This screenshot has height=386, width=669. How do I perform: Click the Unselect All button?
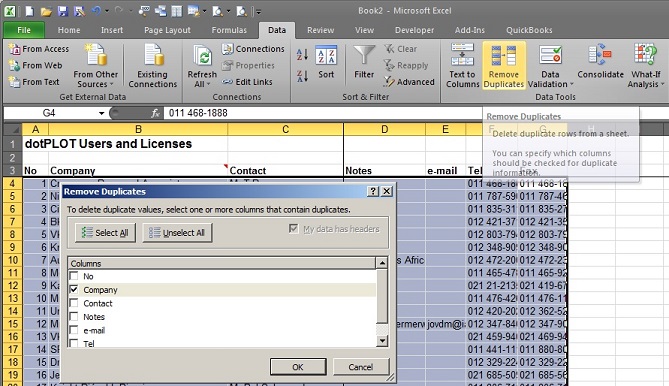pos(177,232)
